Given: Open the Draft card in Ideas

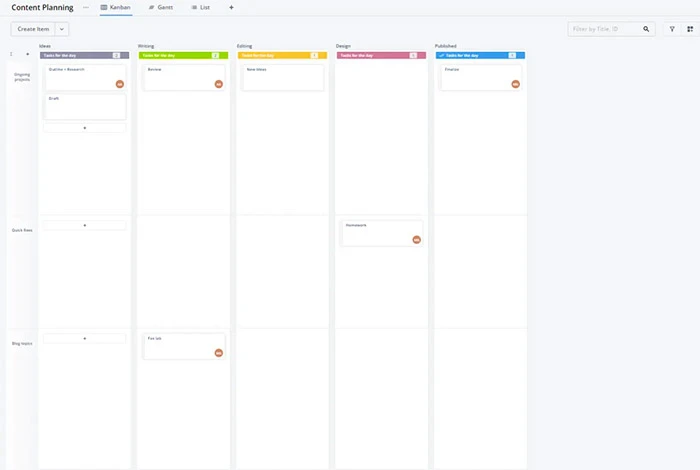Looking at the screenshot, I should (x=84, y=107).
